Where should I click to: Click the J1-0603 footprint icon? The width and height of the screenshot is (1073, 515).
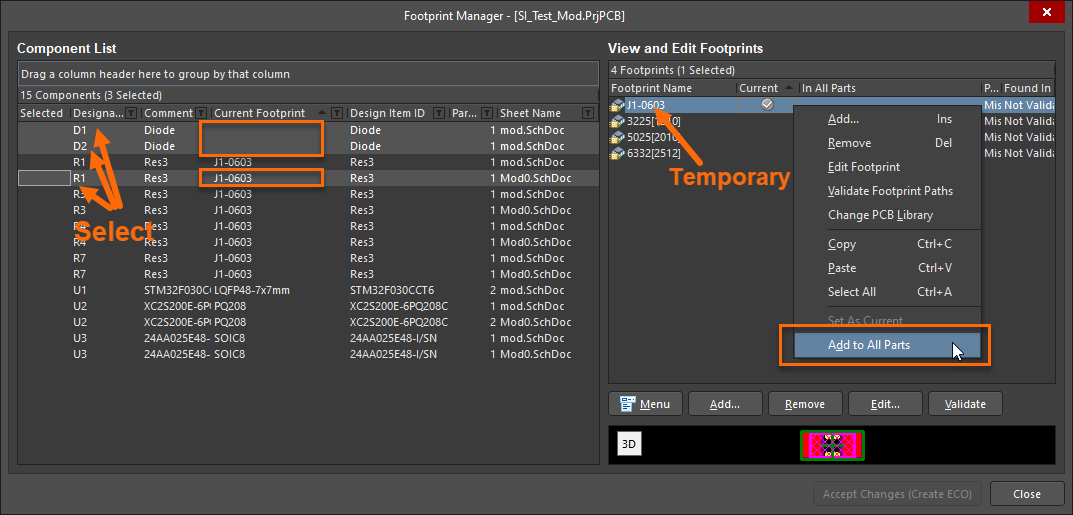pos(617,105)
